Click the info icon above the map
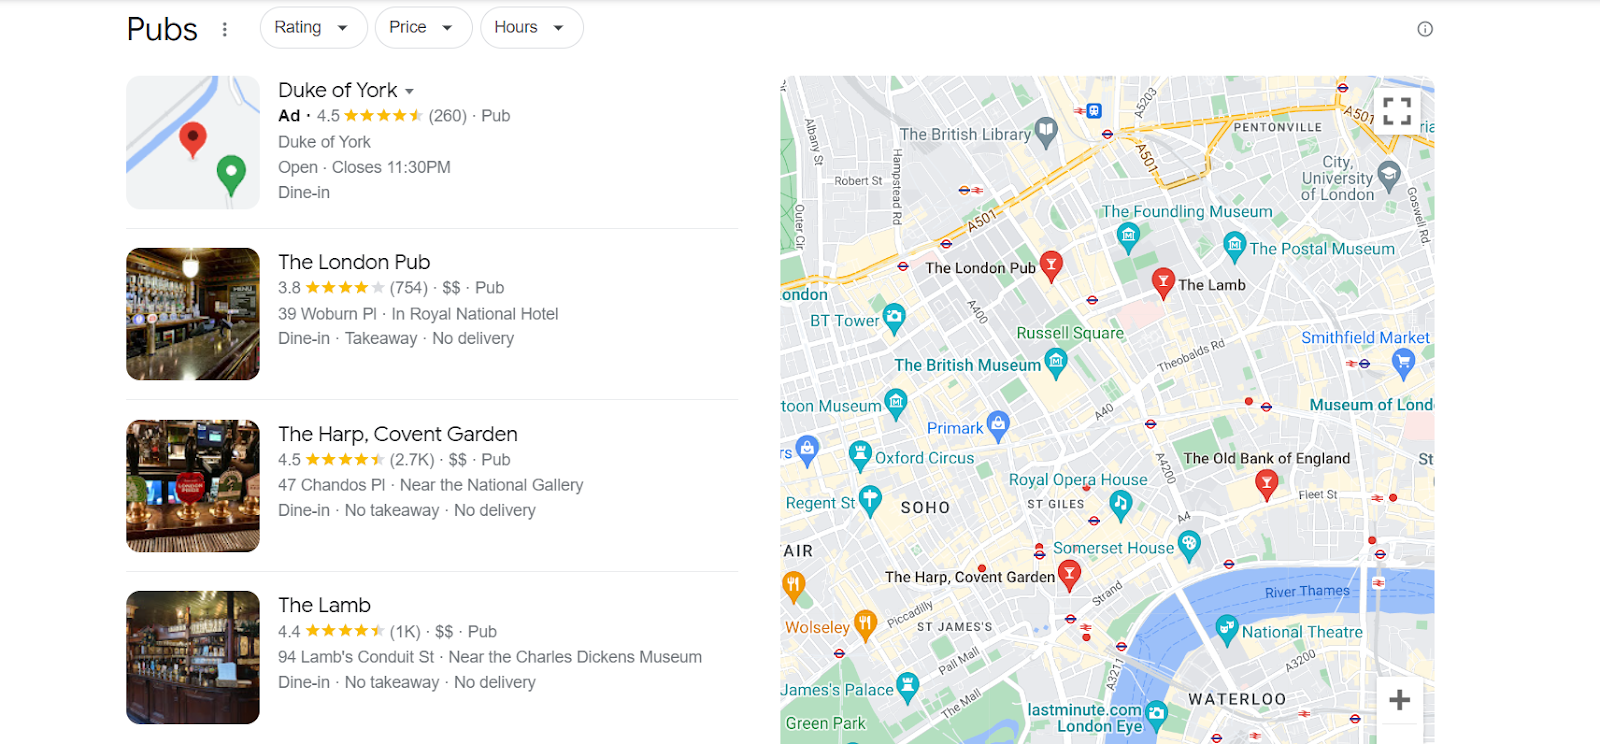Viewport: 1600px width, 744px height. click(x=1425, y=29)
